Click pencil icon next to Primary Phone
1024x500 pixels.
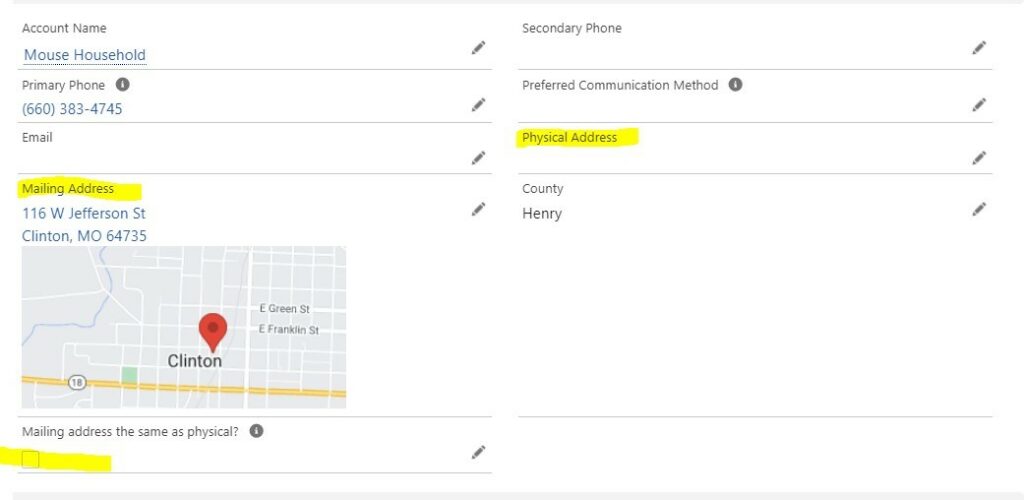tap(479, 104)
